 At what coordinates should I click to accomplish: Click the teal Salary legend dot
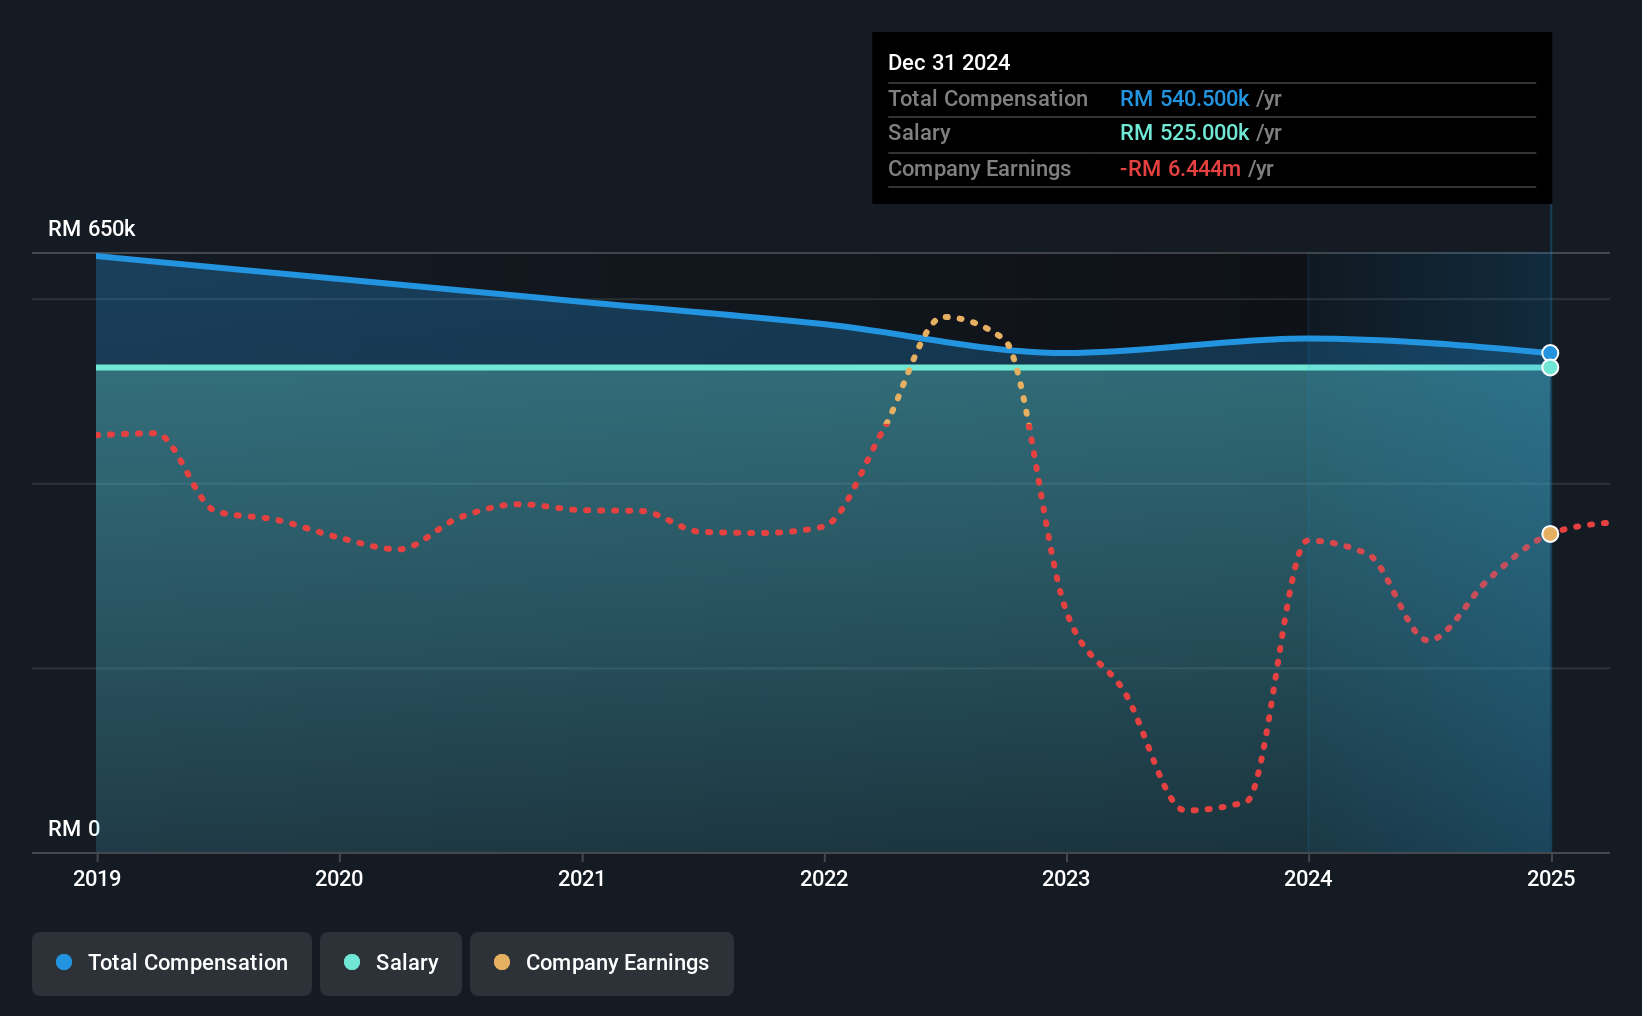pyautogui.click(x=352, y=962)
